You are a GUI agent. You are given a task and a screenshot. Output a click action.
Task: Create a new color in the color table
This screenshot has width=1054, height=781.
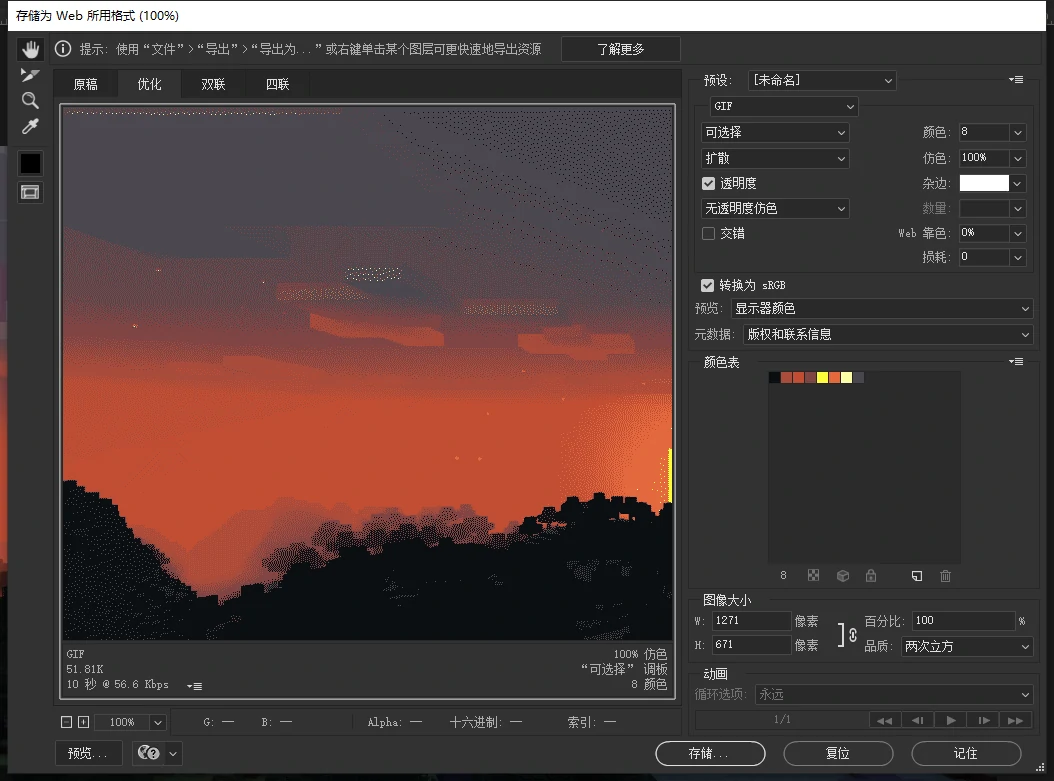917,575
